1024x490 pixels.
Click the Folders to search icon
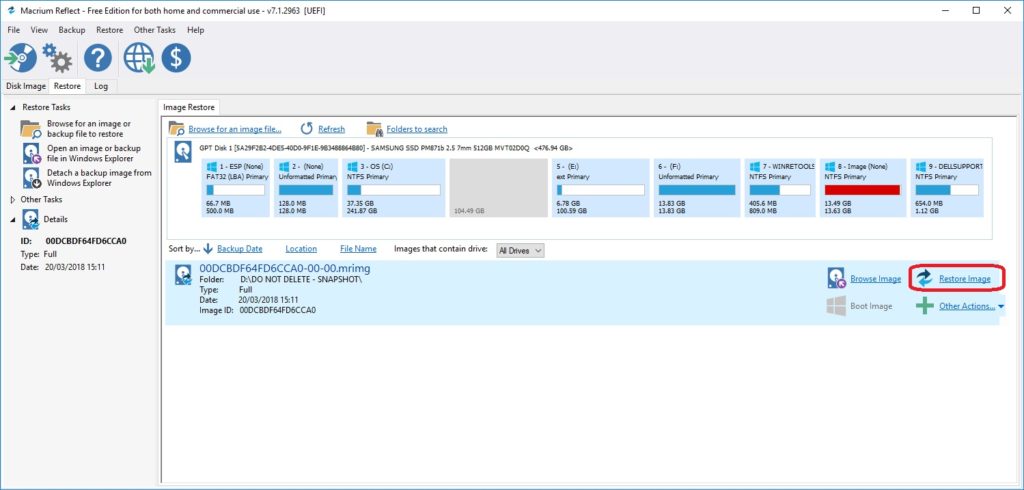click(374, 129)
